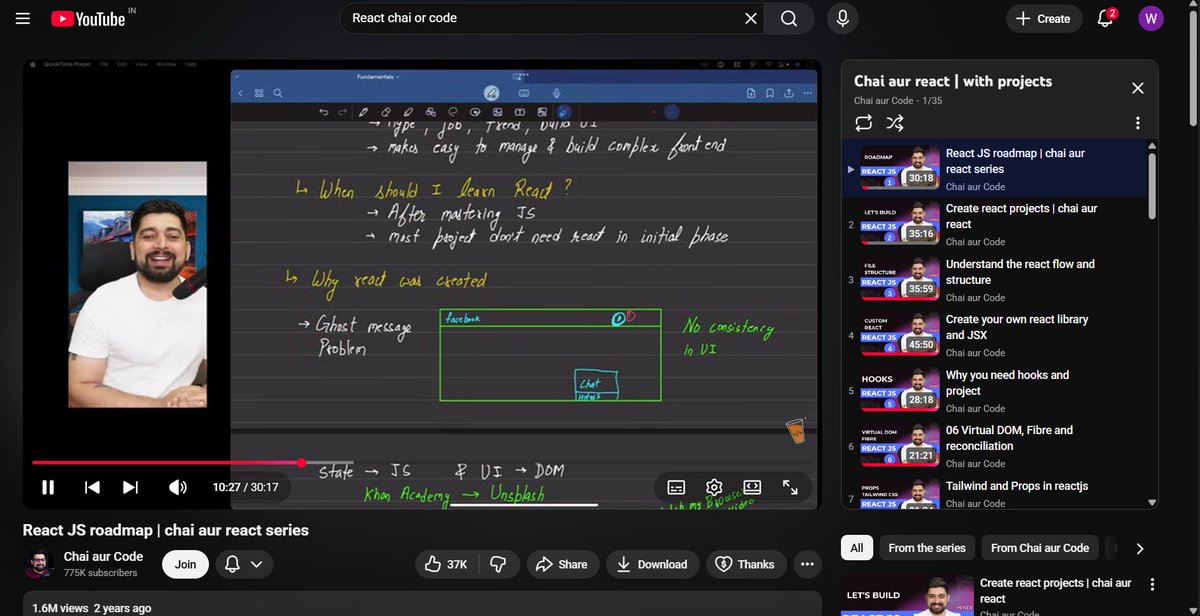Open the Create upload menu

(x=1044, y=18)
